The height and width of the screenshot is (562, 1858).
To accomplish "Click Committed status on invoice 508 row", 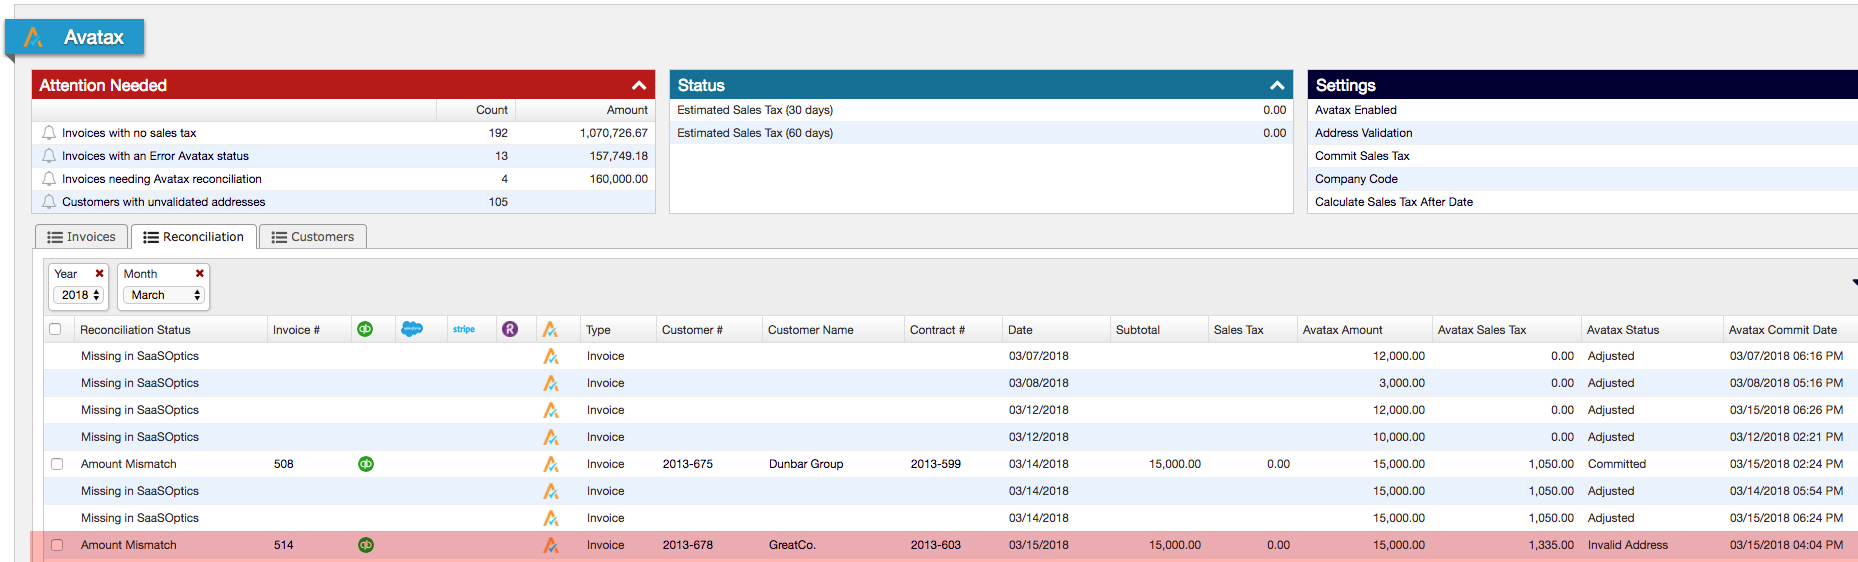I will [x=1616, y=464].
